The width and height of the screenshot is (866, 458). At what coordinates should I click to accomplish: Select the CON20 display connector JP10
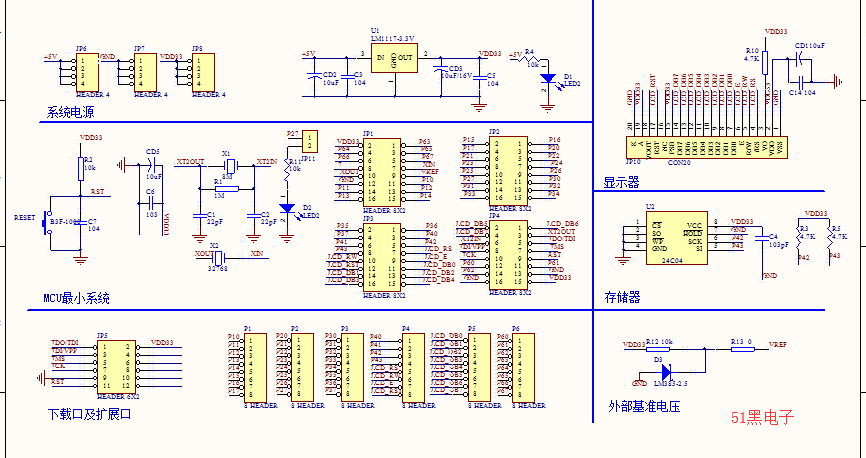point(706,147)
